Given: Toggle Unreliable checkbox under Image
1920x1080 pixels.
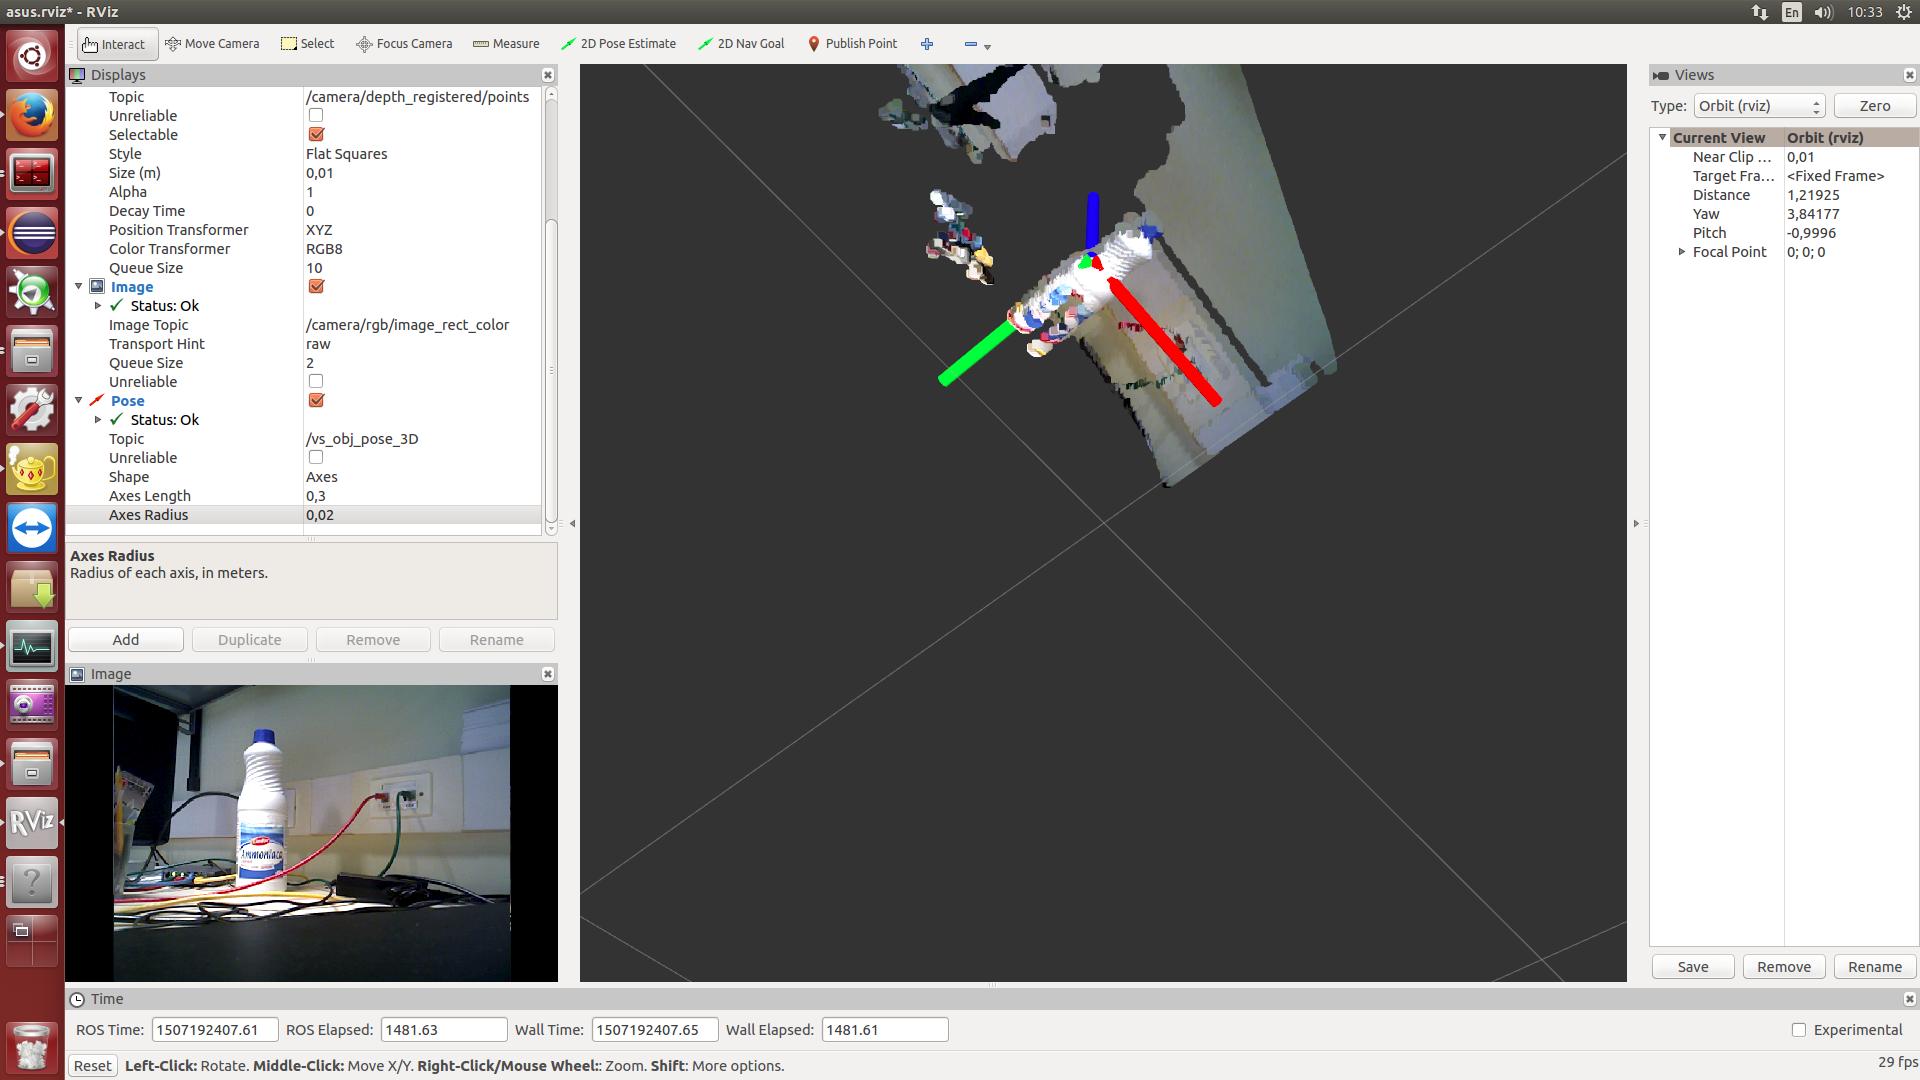Looking at the screenshot, I should tap(314, 381).
